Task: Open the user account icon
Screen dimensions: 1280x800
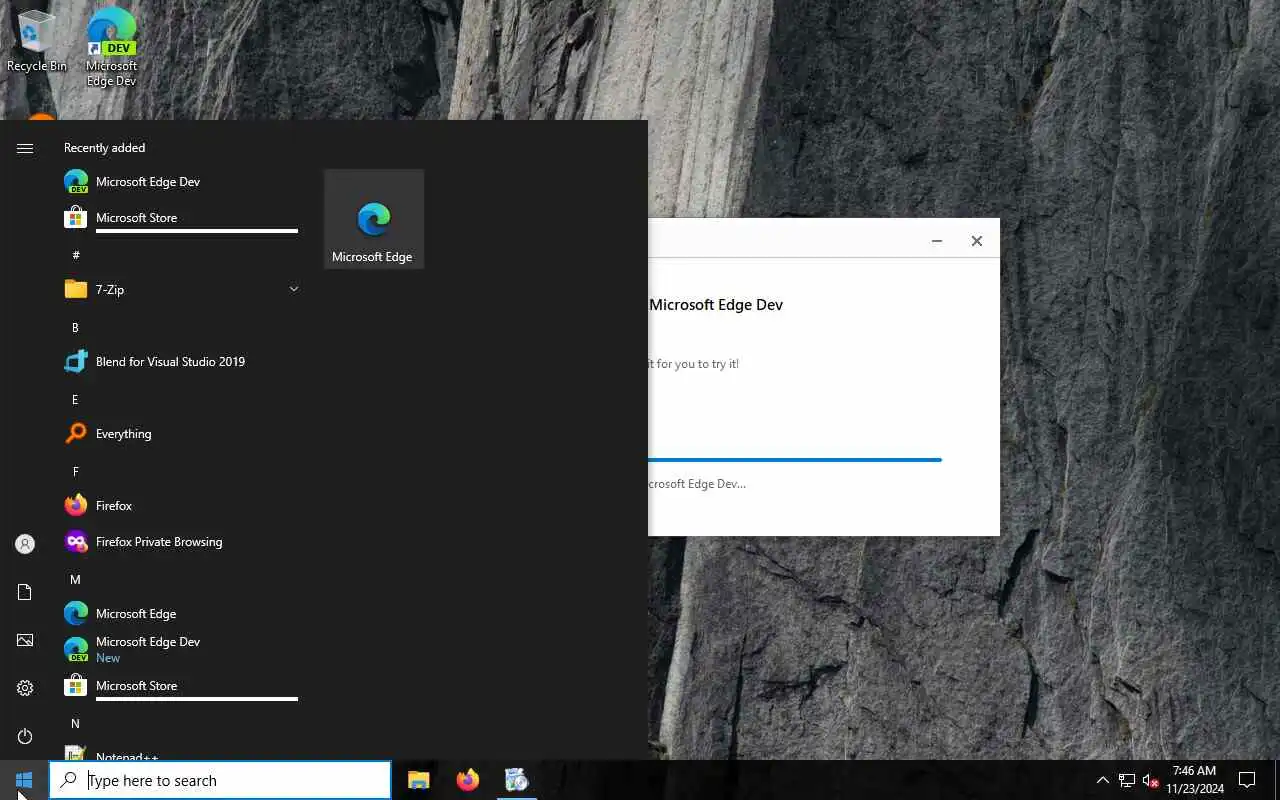Action: (25, 544)
